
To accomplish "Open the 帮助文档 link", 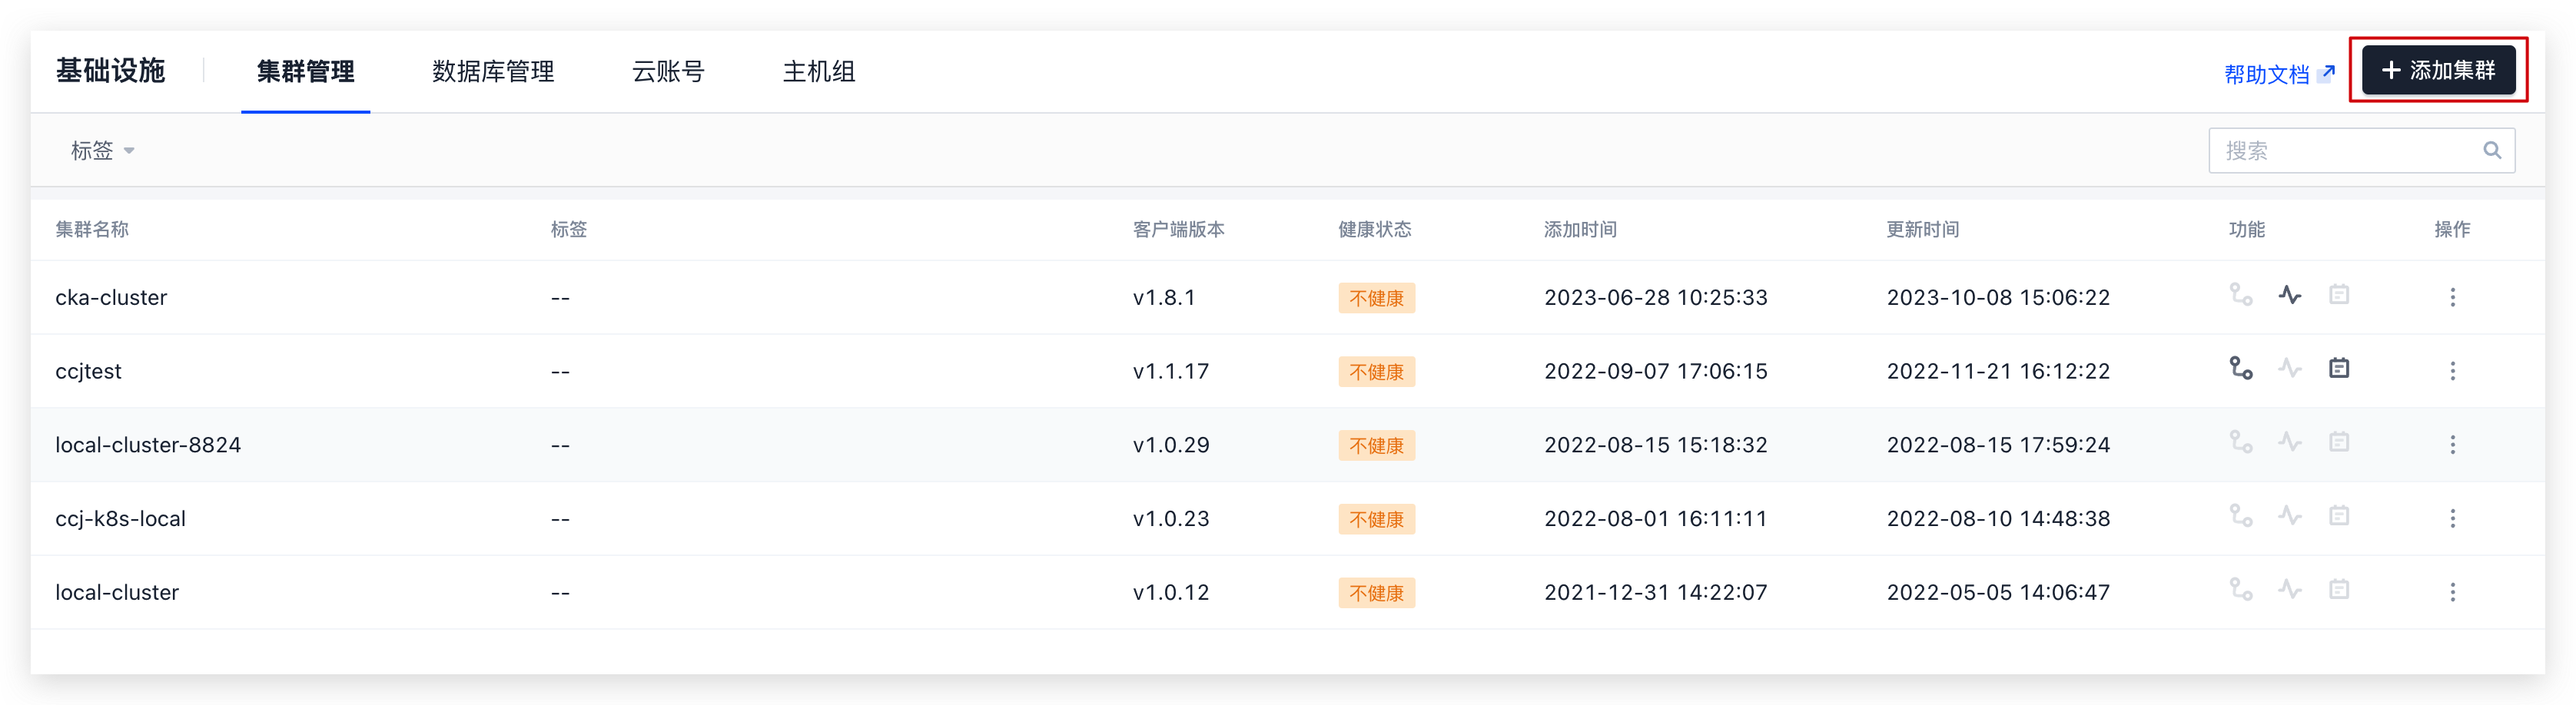I will 2279,74.
